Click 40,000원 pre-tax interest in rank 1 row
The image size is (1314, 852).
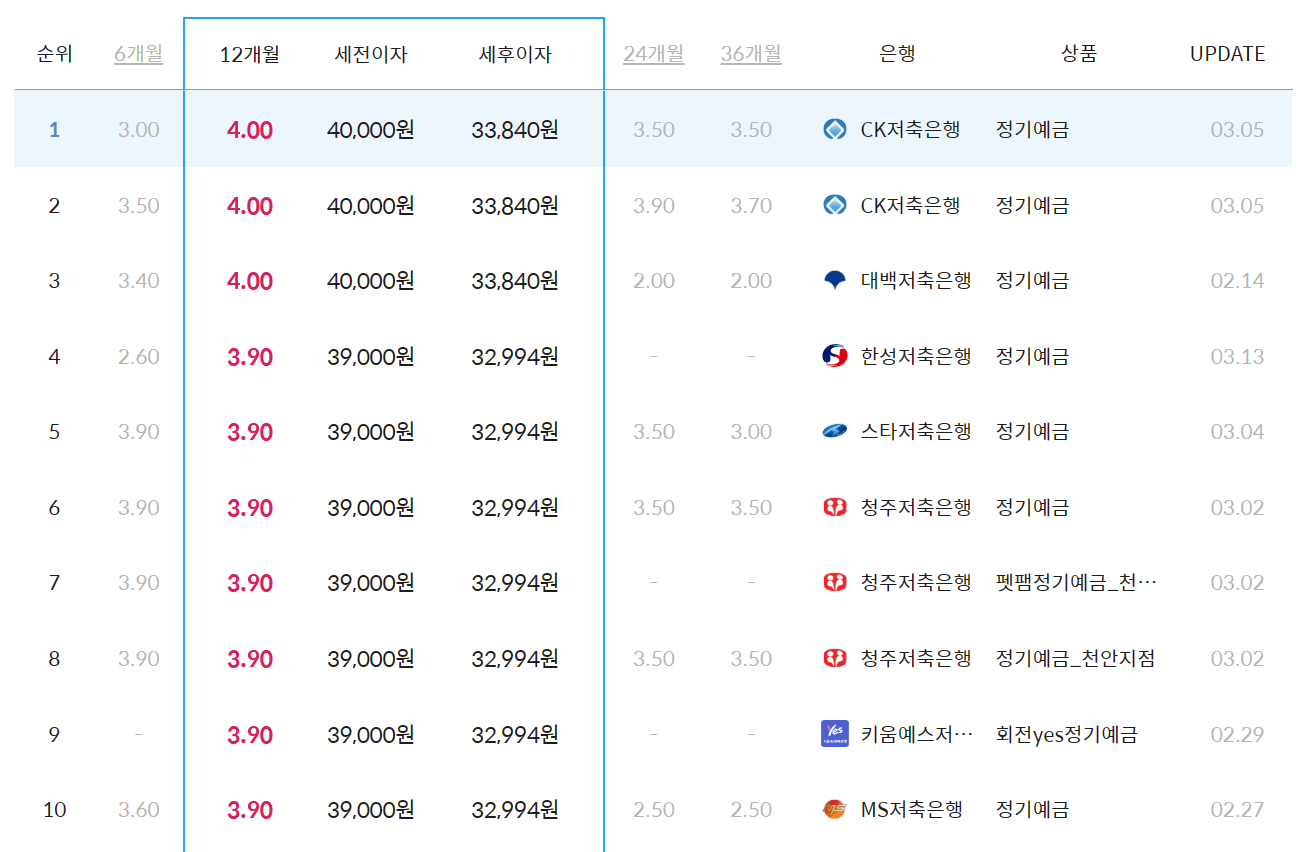[371, 129]
